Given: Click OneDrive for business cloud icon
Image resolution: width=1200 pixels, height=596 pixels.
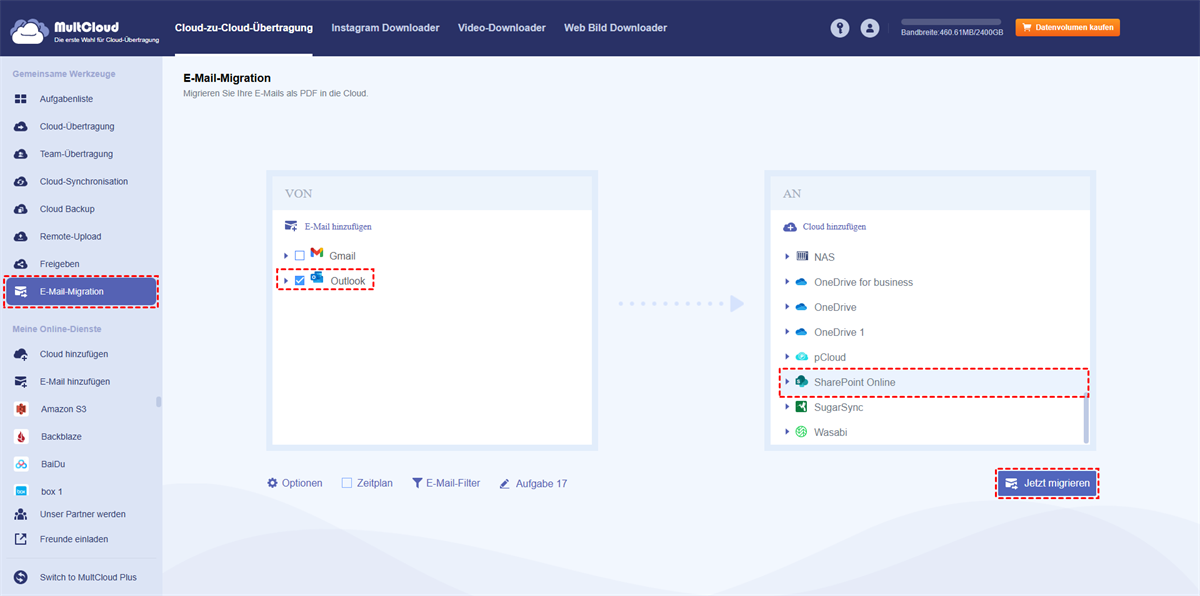Looking at the screenshot, I should point(801,282).
